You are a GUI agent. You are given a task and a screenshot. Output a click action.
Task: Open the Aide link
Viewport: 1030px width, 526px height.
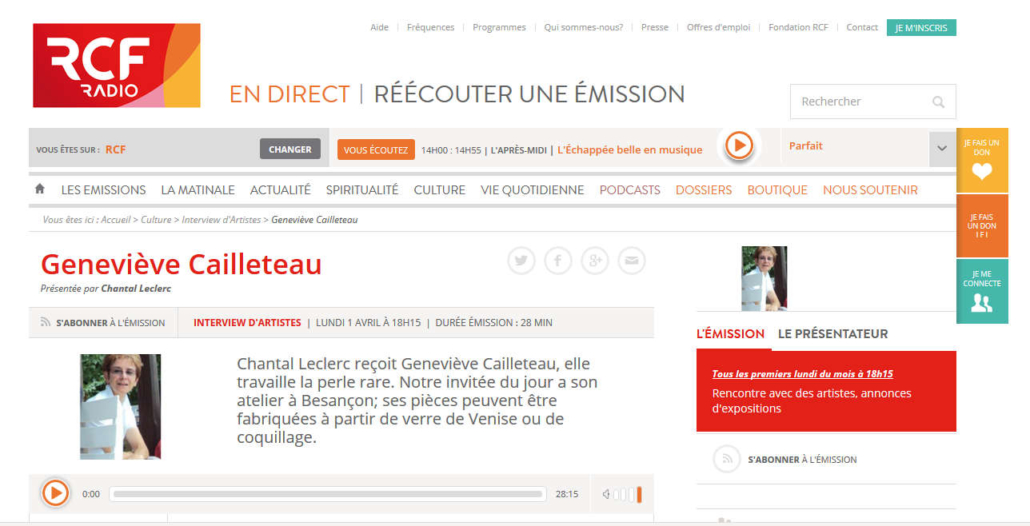tap(379, 28)
